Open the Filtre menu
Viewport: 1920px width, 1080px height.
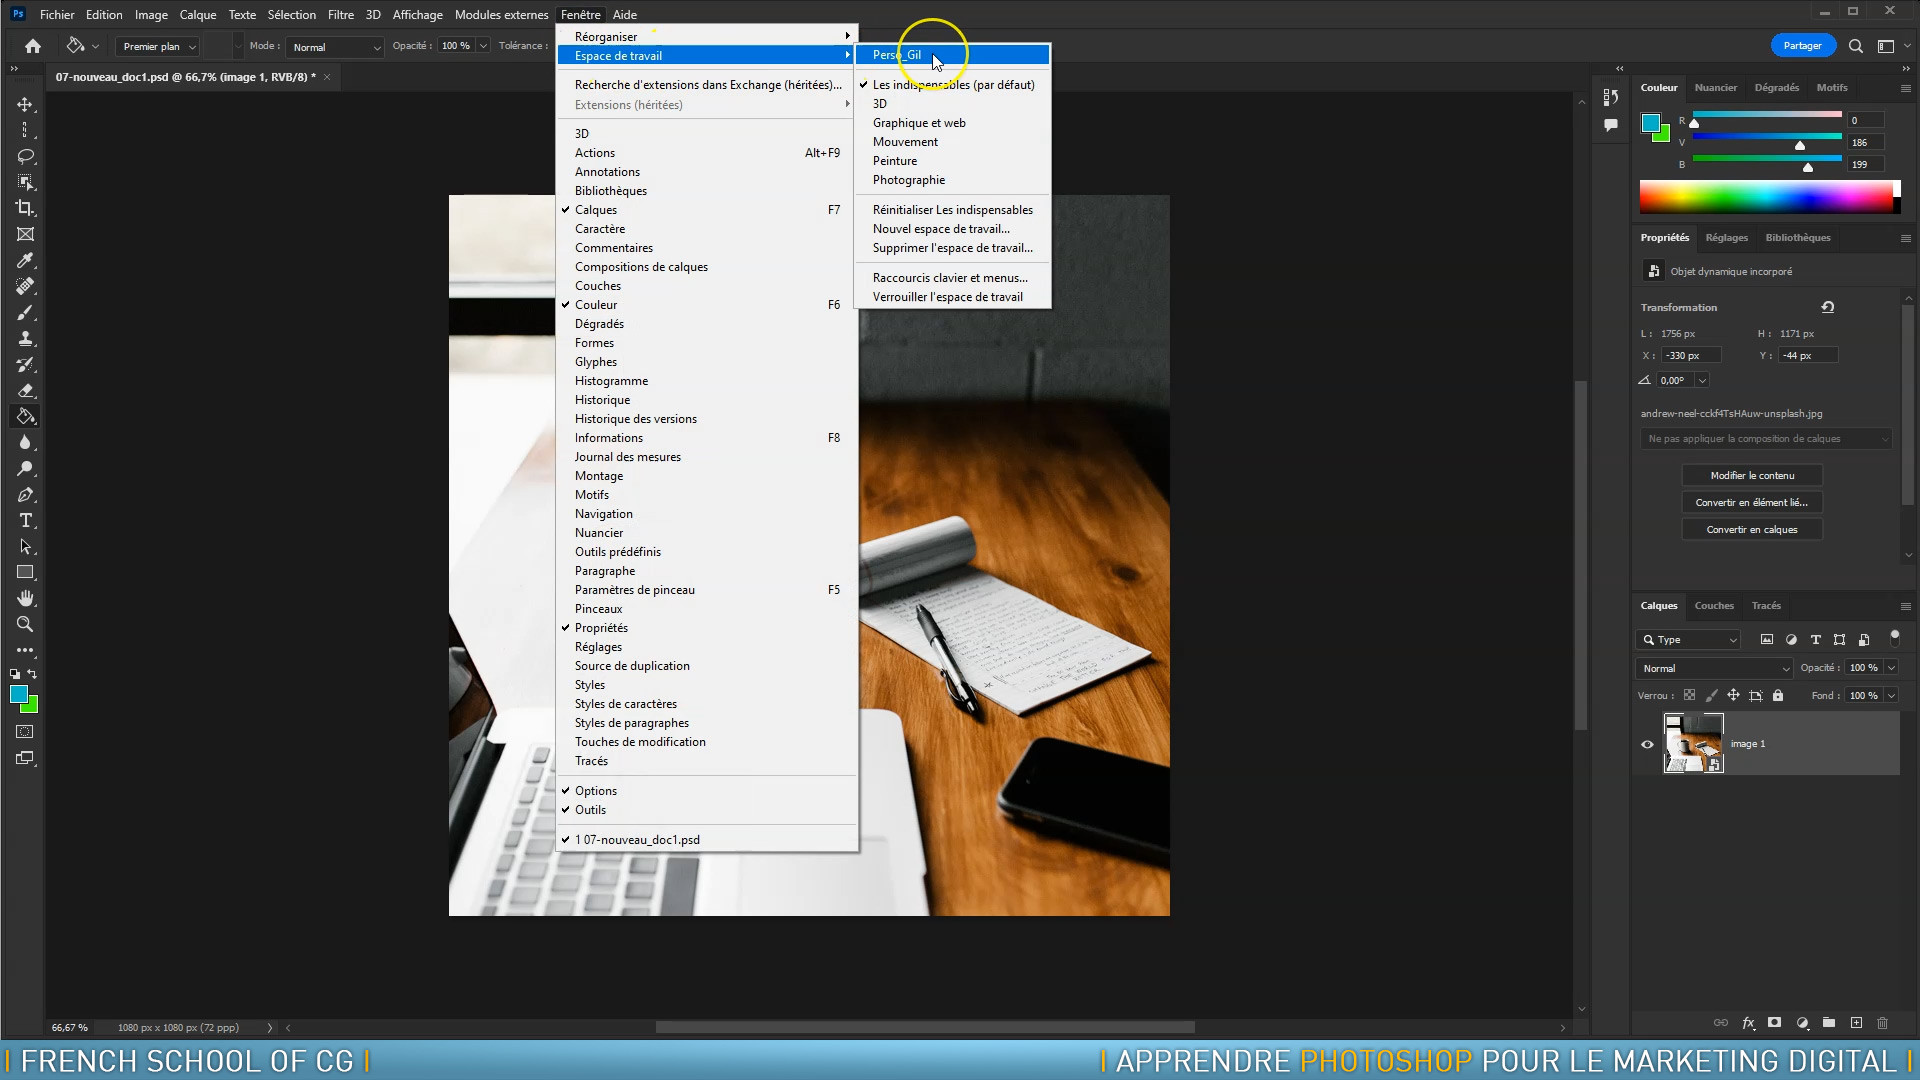(340, 15)
